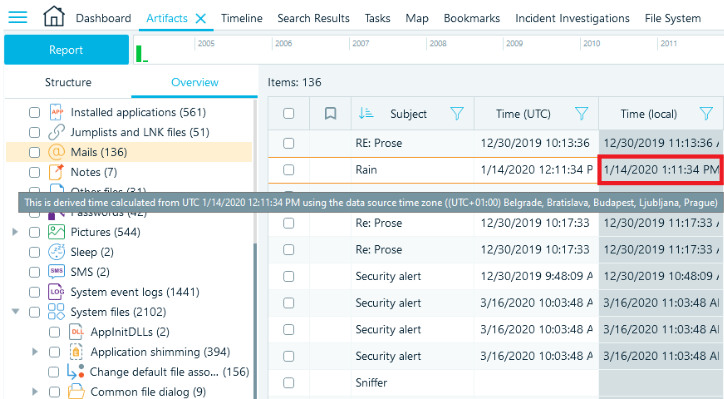Click the Mails at-sign icon
Image resolution: width=724 pixels, height=399 pixels.
tap(56, 152)
